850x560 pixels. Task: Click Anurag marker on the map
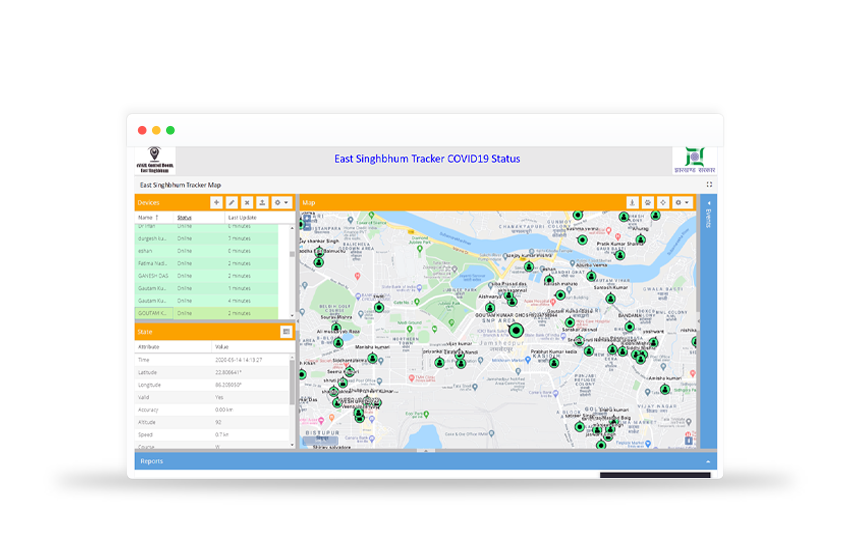tap(641, 239)
